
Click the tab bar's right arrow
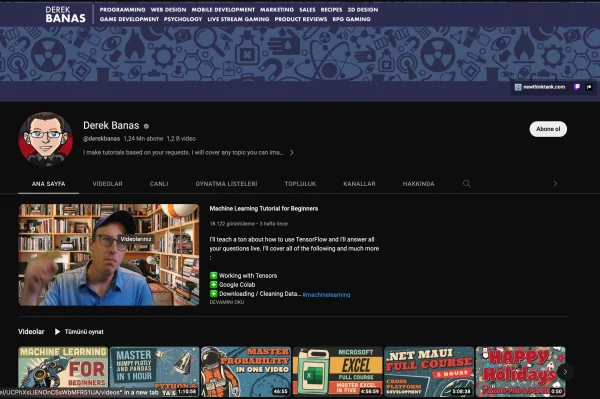[x=555, y=184]
